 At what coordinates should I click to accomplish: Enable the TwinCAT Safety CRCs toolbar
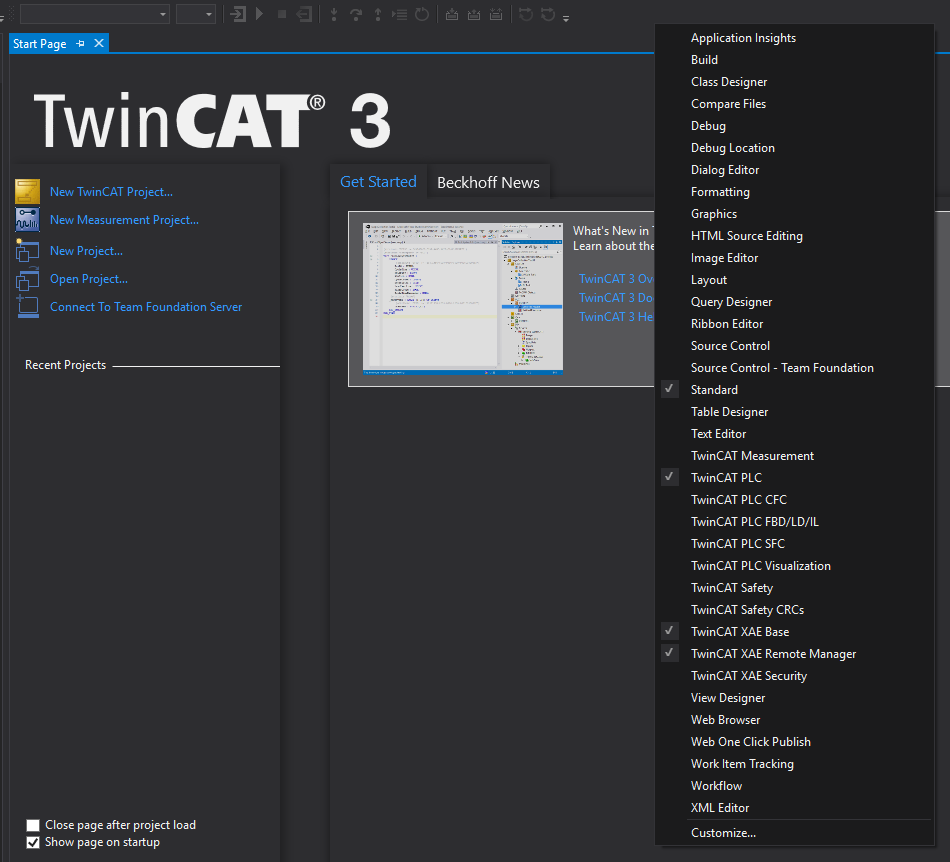click(x=794, y=609)
